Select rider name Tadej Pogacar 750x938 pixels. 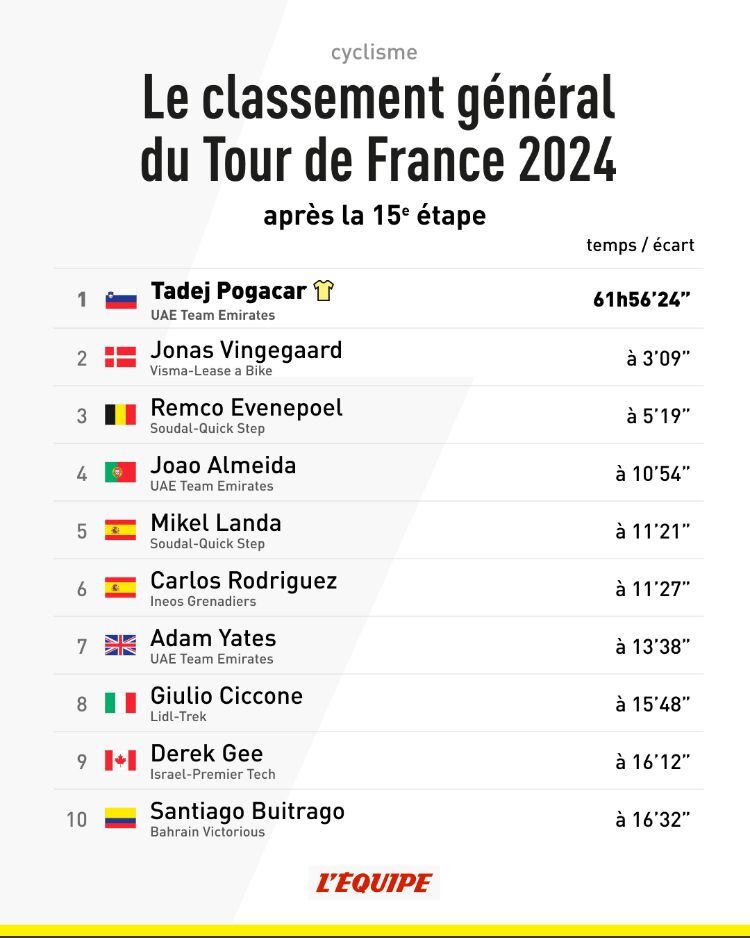(228, 291)
